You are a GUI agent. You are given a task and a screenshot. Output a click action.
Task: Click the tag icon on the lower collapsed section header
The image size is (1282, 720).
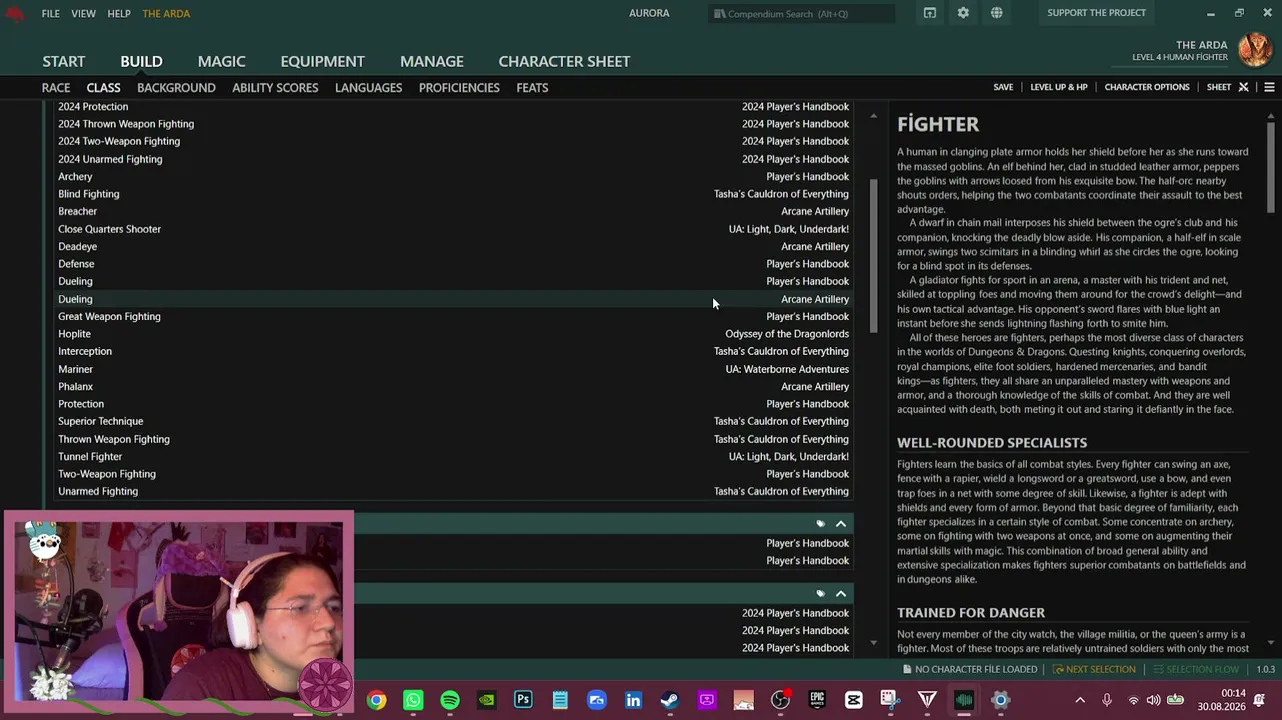pyautogui.click(x=820, y=594)
